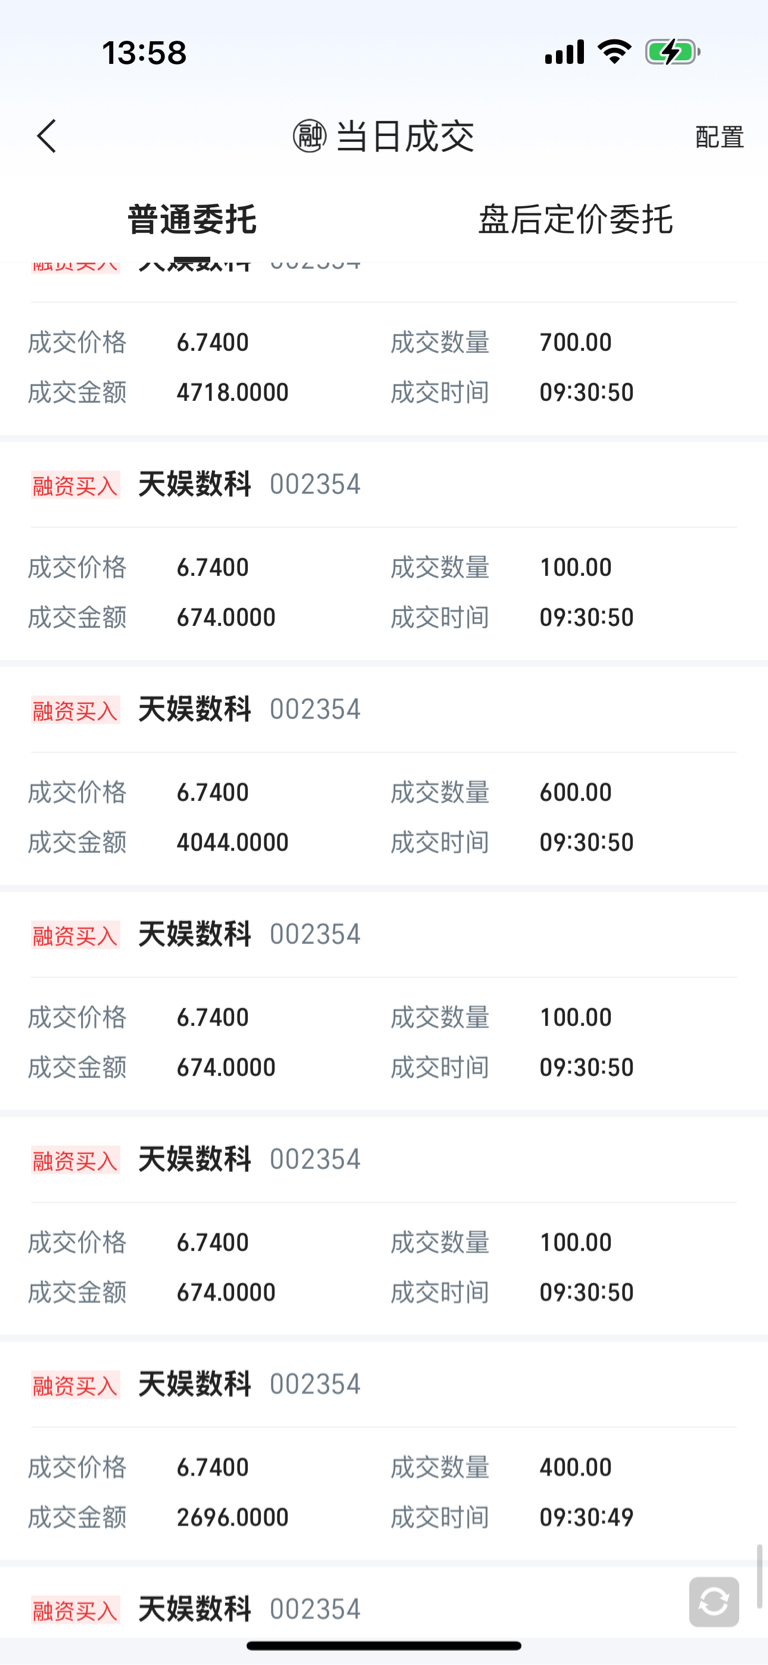Tap the 700.00 成交数量 value
The image size is (768, 1665).
point(575,342)
